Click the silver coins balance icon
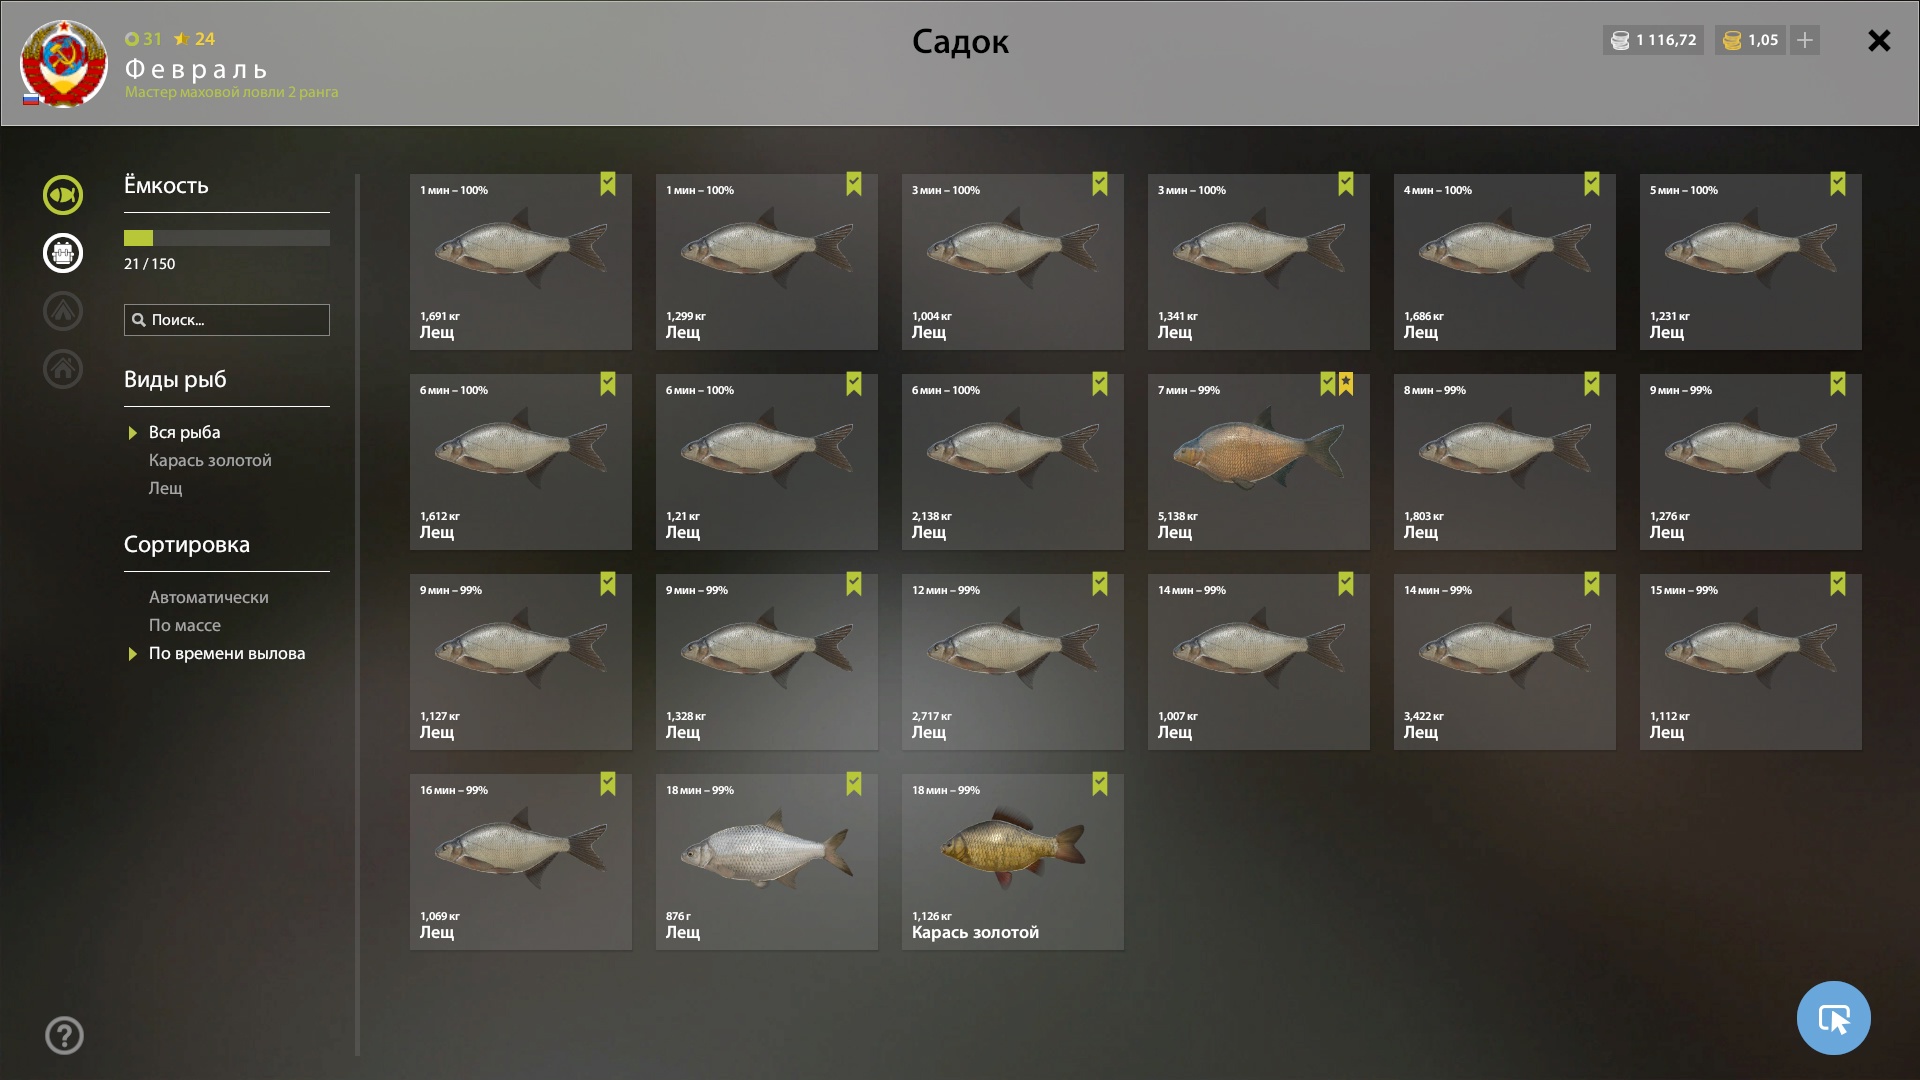Viewport: 1920px width, 1080px height. click(x=1620, y=40)
